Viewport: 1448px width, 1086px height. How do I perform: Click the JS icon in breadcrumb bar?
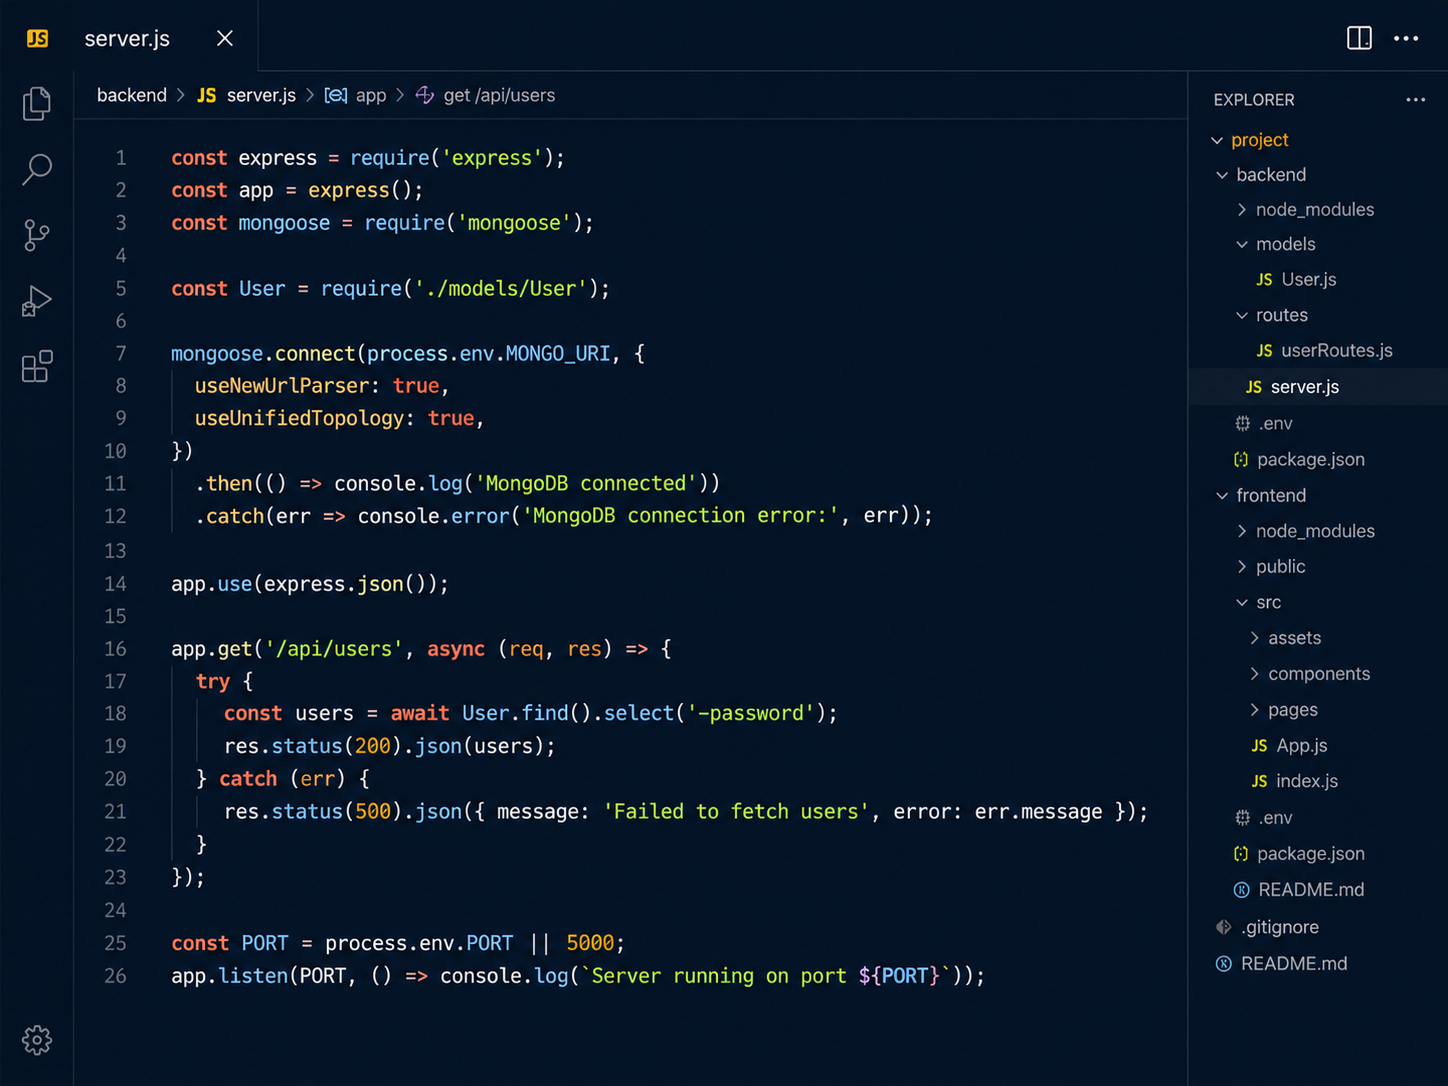point(206,95)
